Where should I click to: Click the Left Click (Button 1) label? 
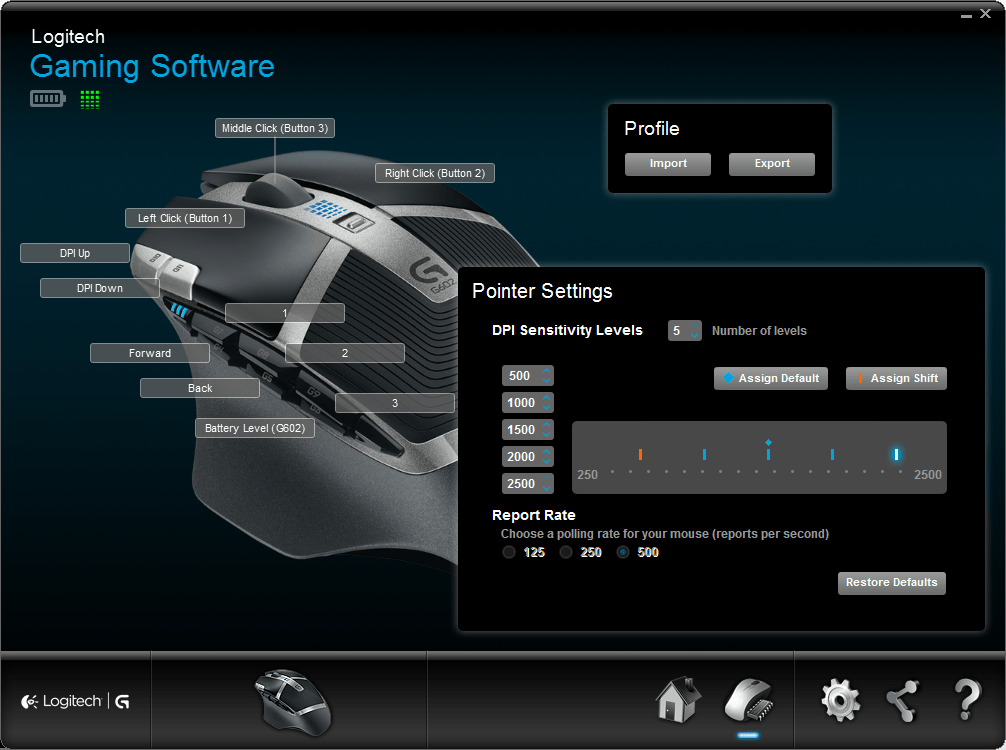tap(185, 218)
